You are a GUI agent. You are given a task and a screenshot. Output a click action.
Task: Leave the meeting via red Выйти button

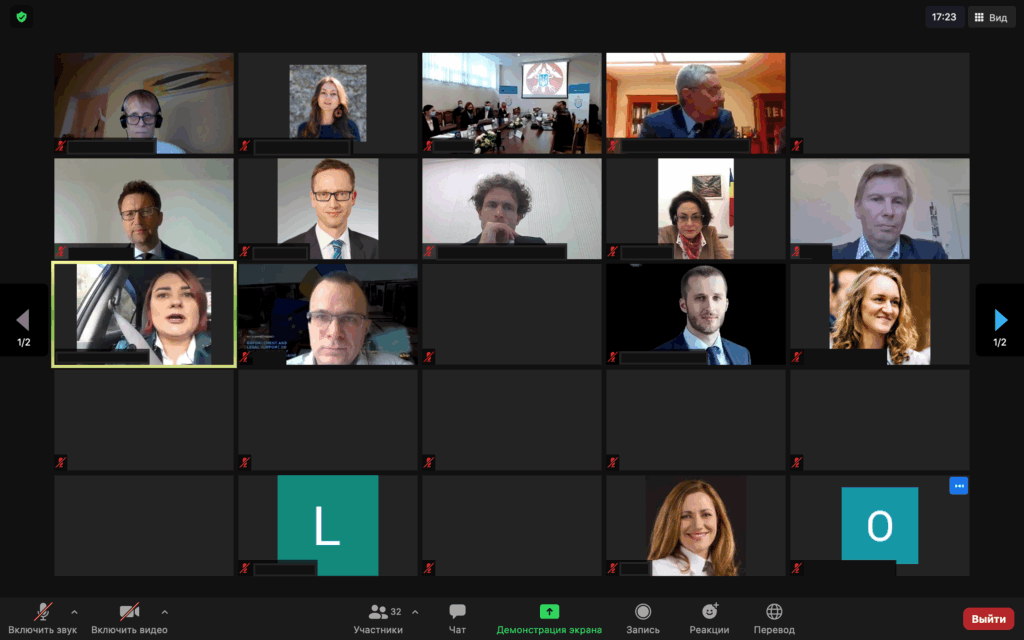(x=988, y=618)
